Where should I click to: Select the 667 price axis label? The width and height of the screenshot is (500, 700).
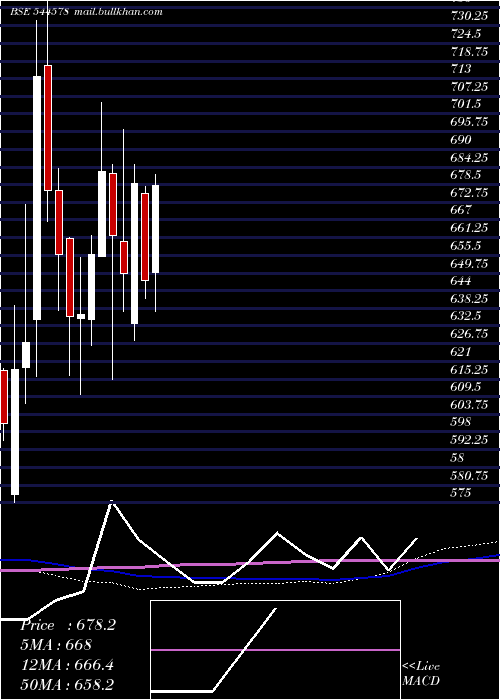[461, 210]
